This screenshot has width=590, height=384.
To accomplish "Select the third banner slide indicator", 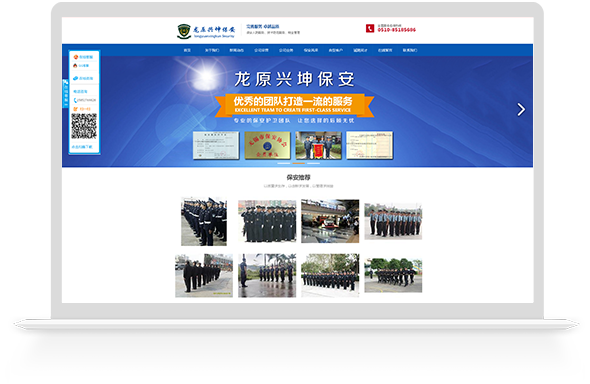I will pos(313,164).
